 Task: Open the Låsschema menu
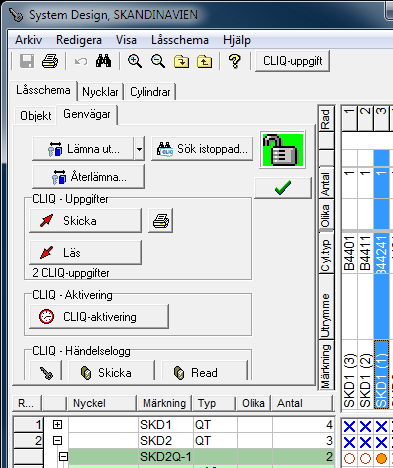coord(180,40)
